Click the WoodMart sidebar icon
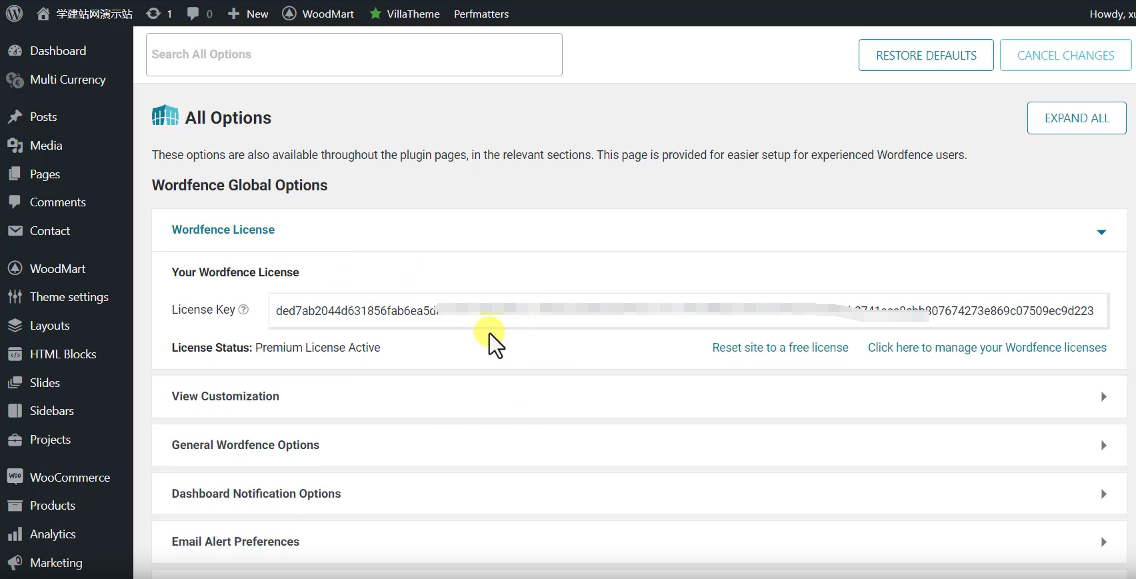 (x=14, y=268)
